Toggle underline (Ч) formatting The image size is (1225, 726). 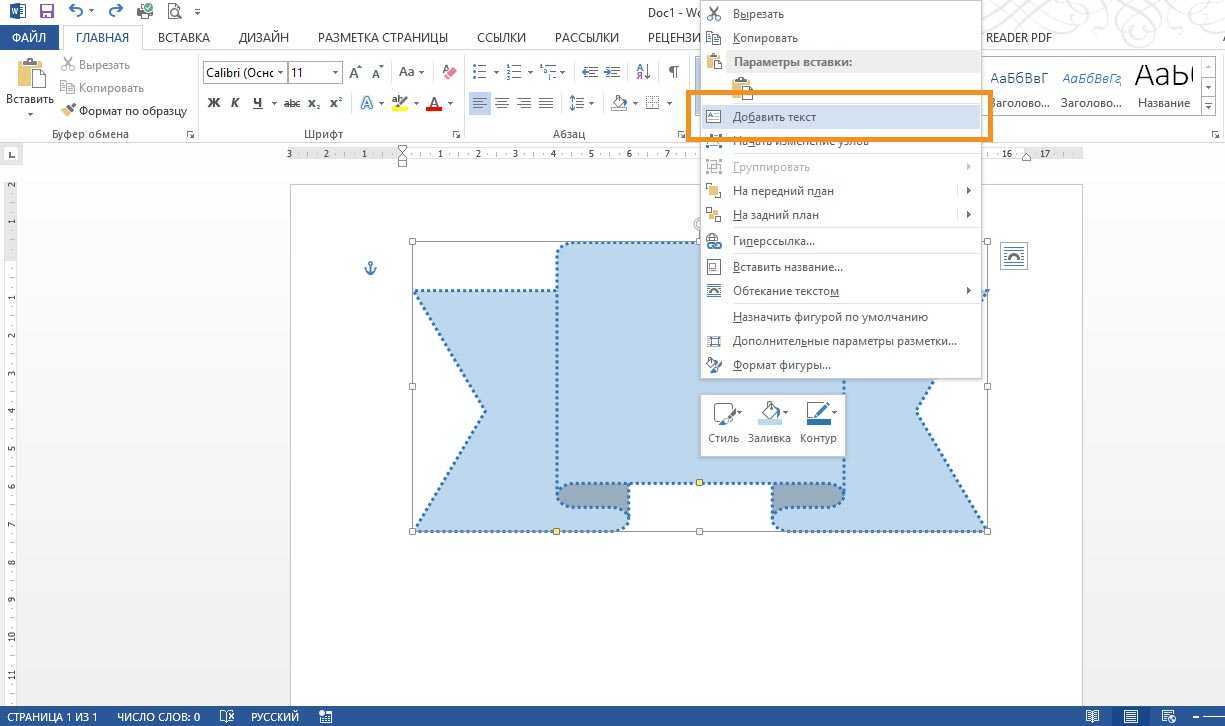258,103
